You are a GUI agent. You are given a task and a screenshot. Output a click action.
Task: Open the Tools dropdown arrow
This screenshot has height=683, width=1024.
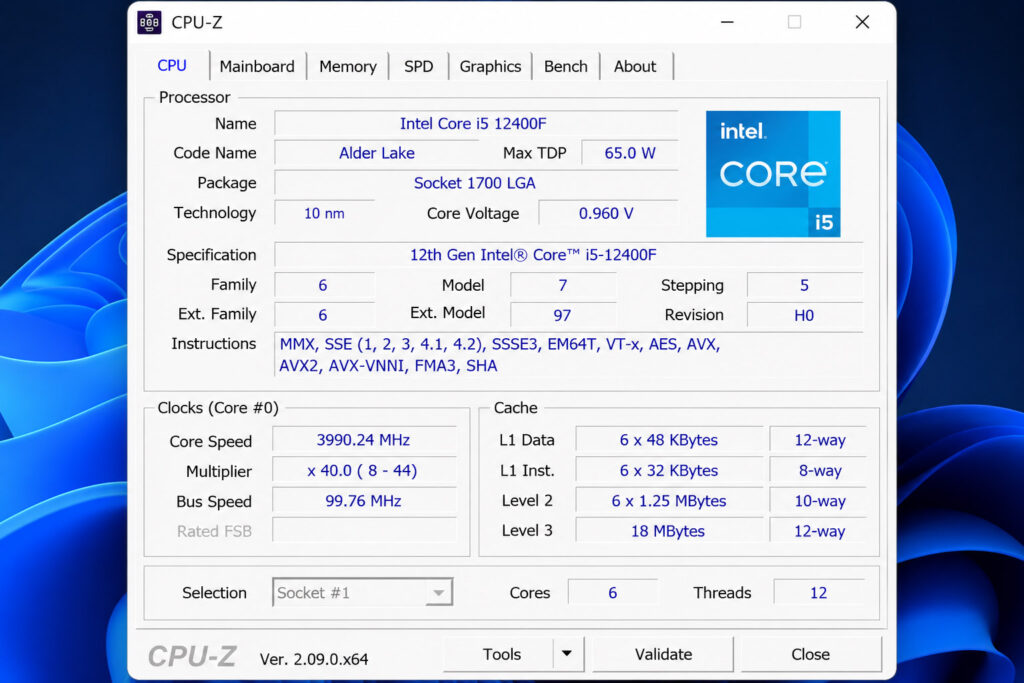click(567, 654)
